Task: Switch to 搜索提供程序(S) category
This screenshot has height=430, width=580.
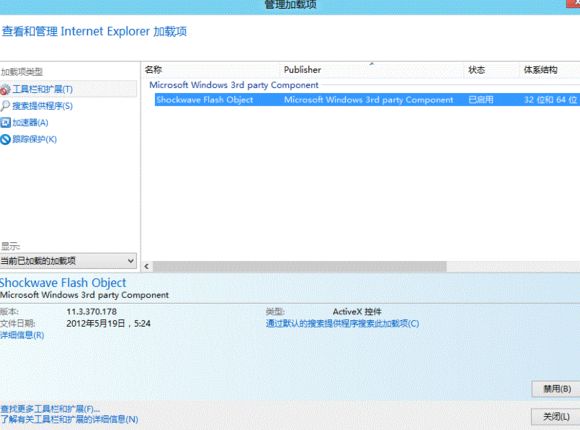Action: tap(43, 106)
